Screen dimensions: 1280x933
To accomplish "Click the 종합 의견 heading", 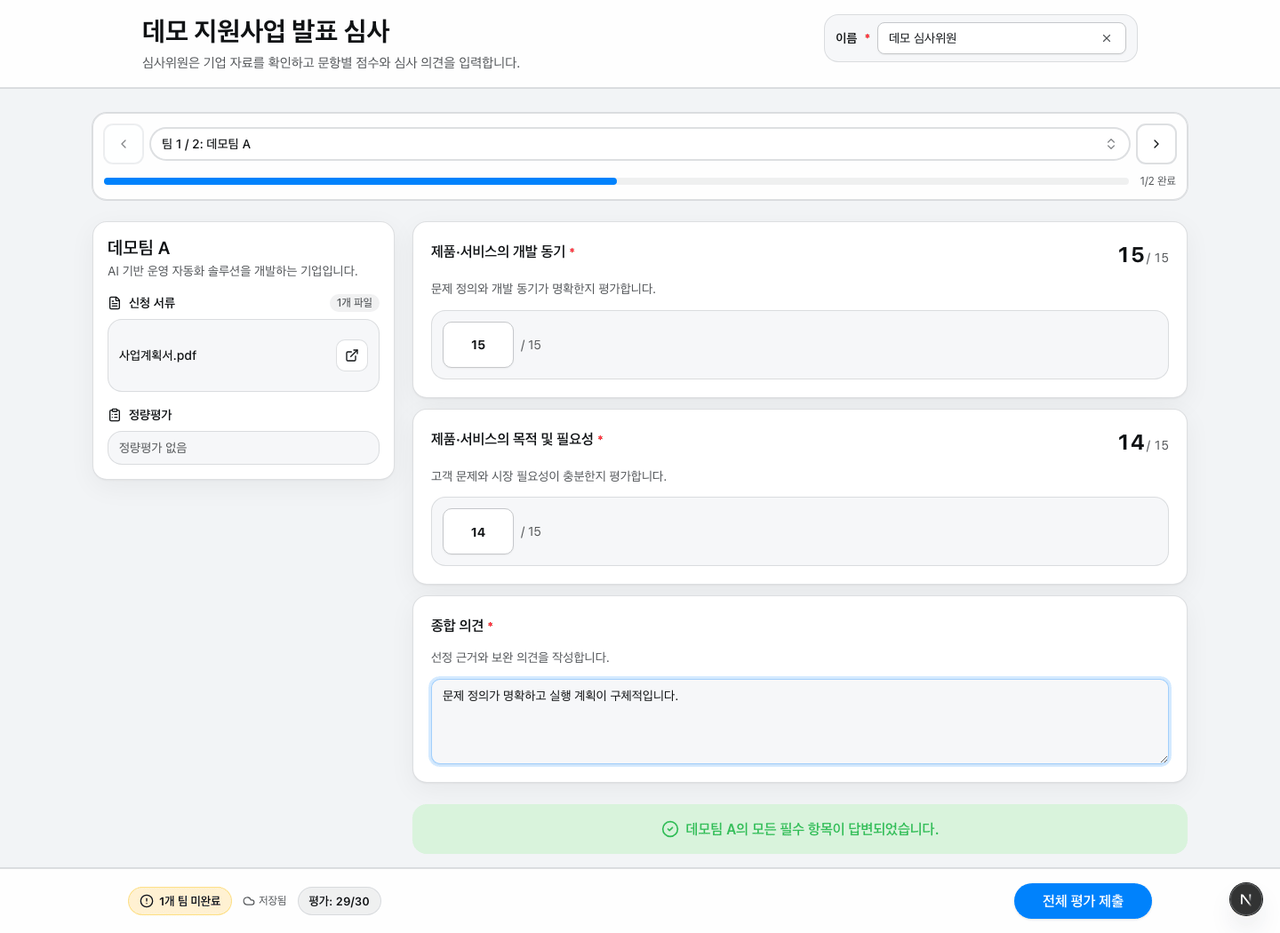I will [457, 625].
